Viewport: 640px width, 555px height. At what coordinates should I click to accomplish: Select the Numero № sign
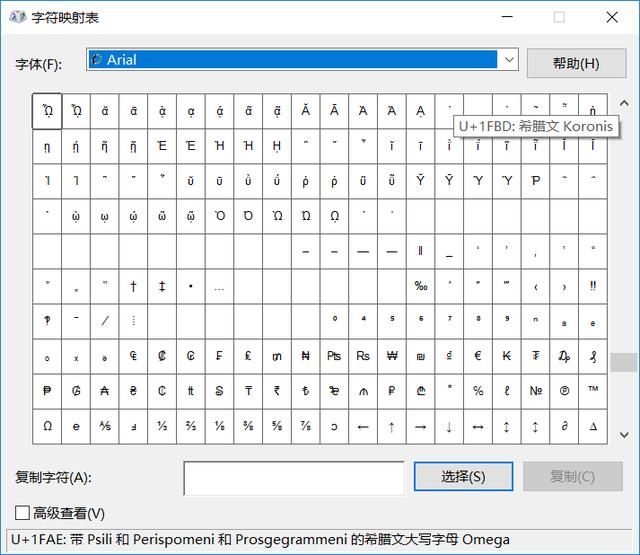[x=536, y=391]
